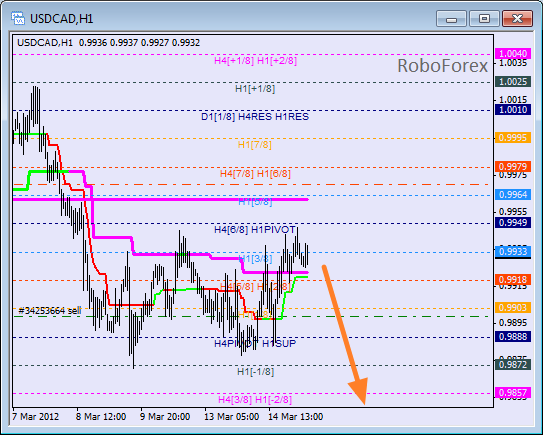Click the 0.9979 red price tag
The height and width of the screenshot is (435, 543).
point(513,167)
